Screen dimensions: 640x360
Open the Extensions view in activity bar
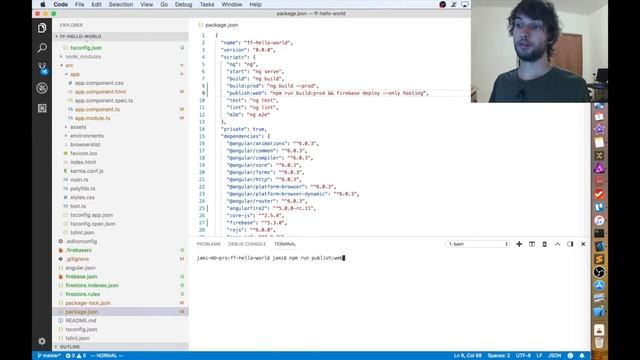pyautogui.click(x=42, y=108)
